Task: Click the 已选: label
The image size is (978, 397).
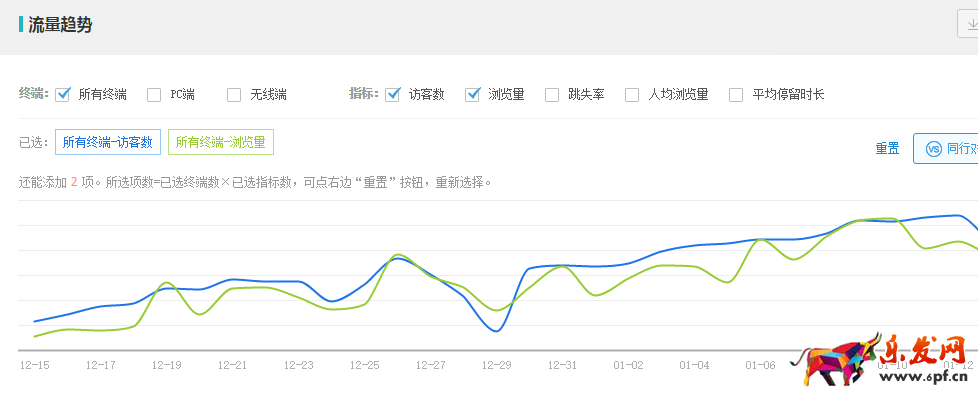Action: pyautogui.click(x=34, y=142)
